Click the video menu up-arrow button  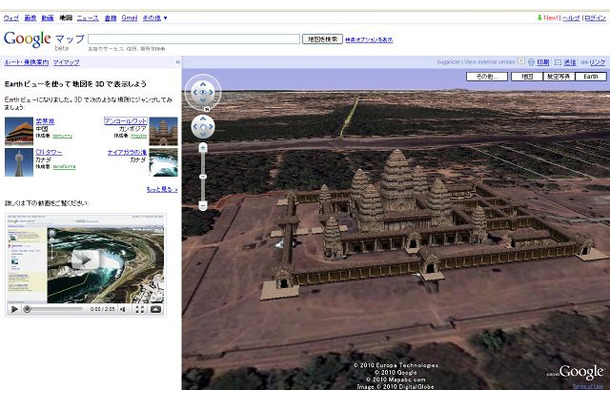click(156, 309)
